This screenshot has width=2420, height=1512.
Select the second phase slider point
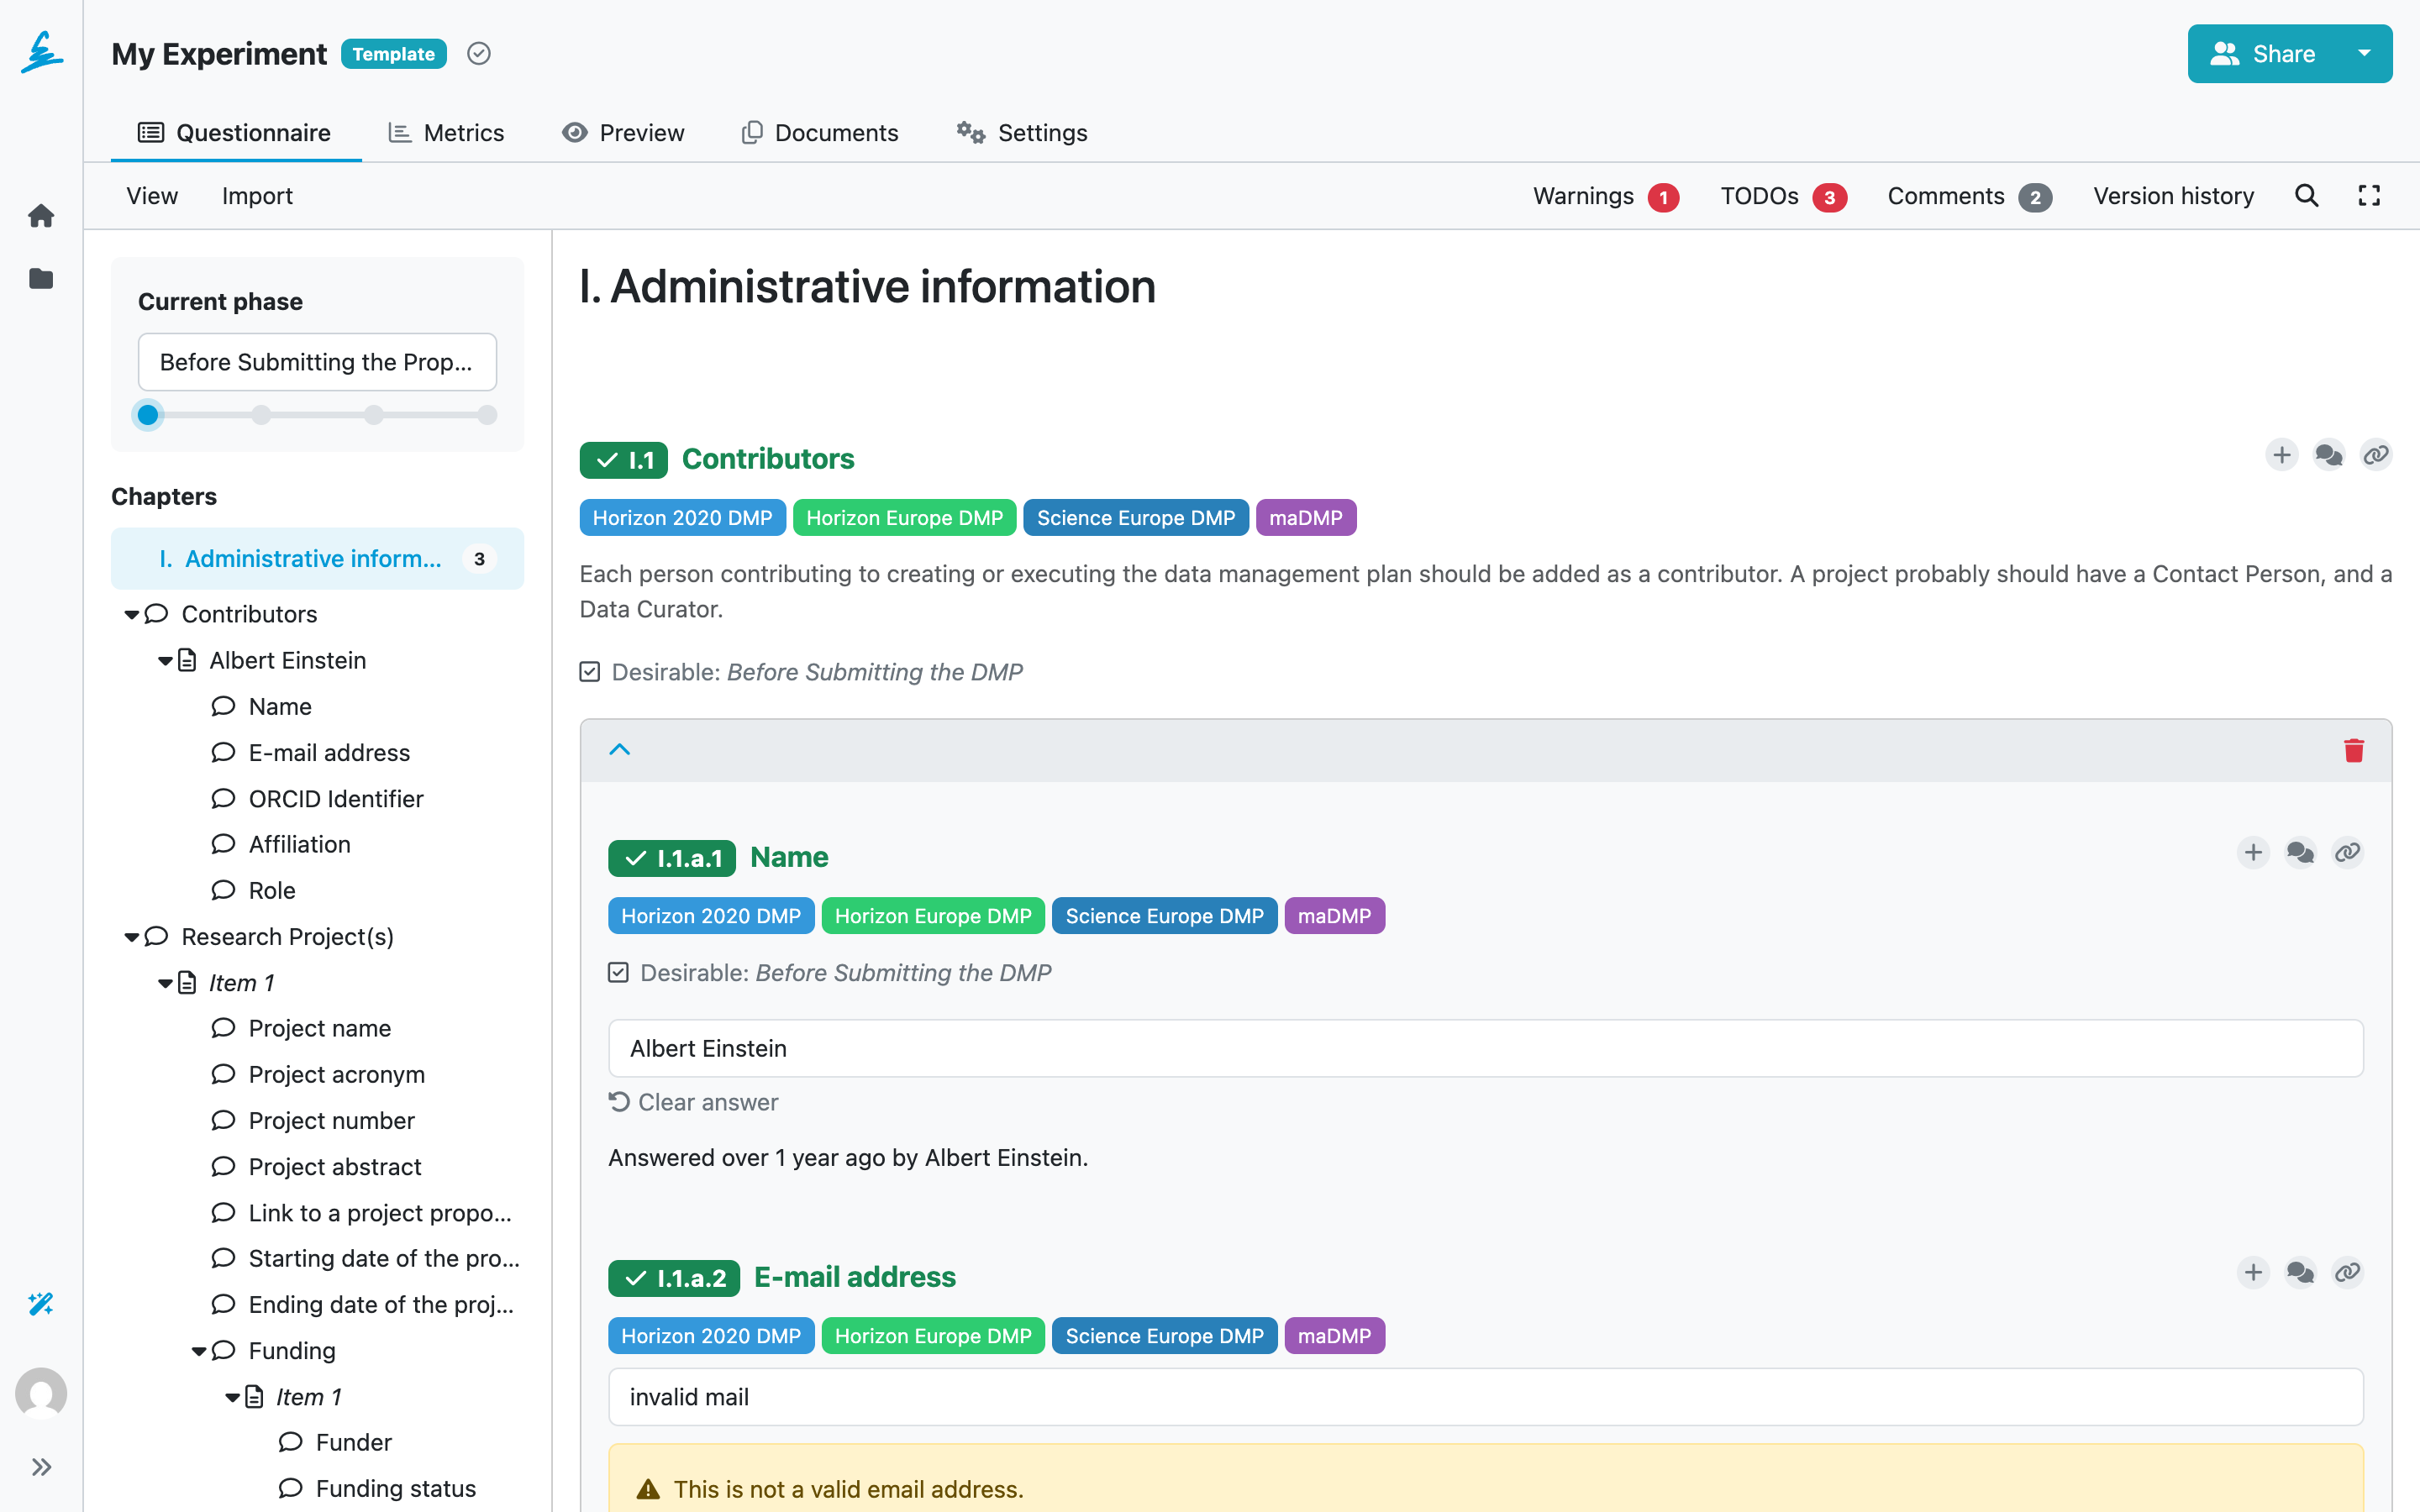(261, 415)
